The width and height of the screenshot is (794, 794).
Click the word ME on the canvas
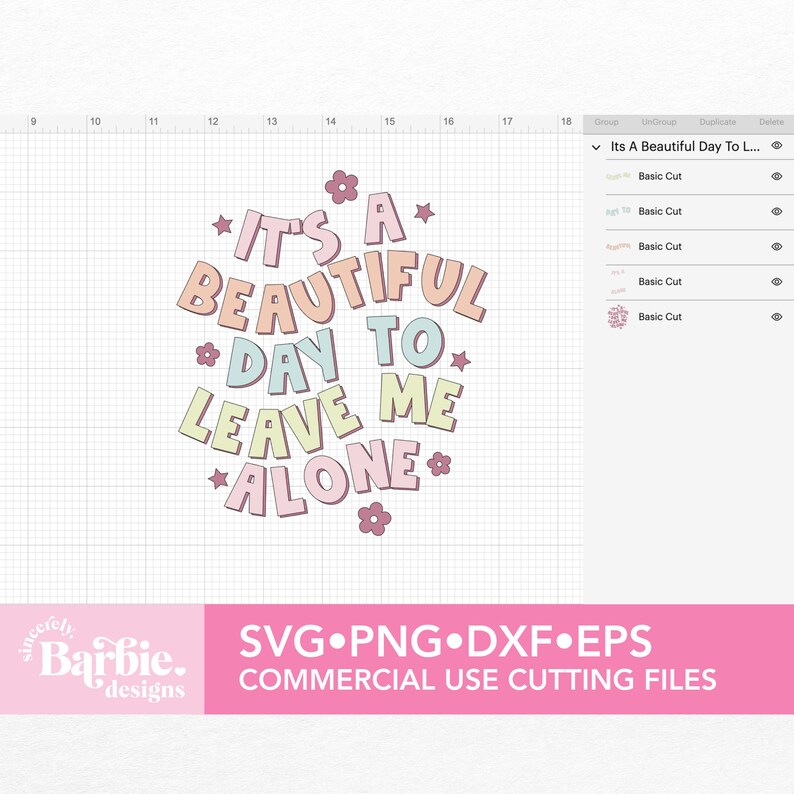click(420, 402)
